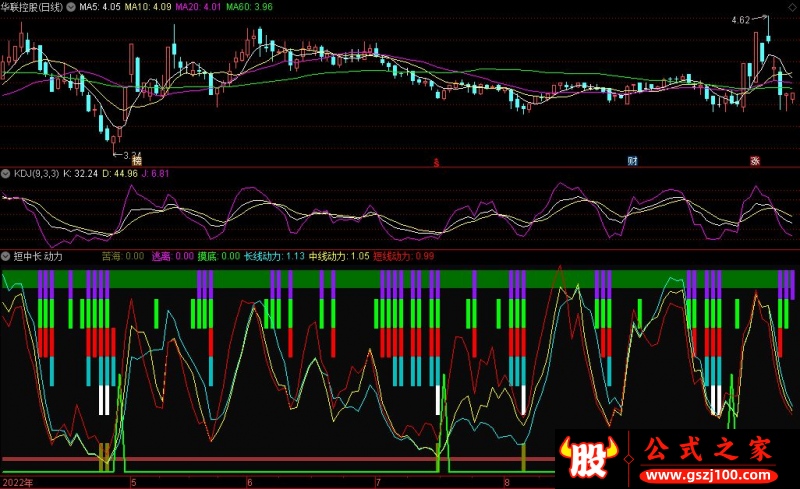The height and width of the screenshot is (489, 800).
Task: Click the 2022年 label on the time axis
Action: [17, 482]
